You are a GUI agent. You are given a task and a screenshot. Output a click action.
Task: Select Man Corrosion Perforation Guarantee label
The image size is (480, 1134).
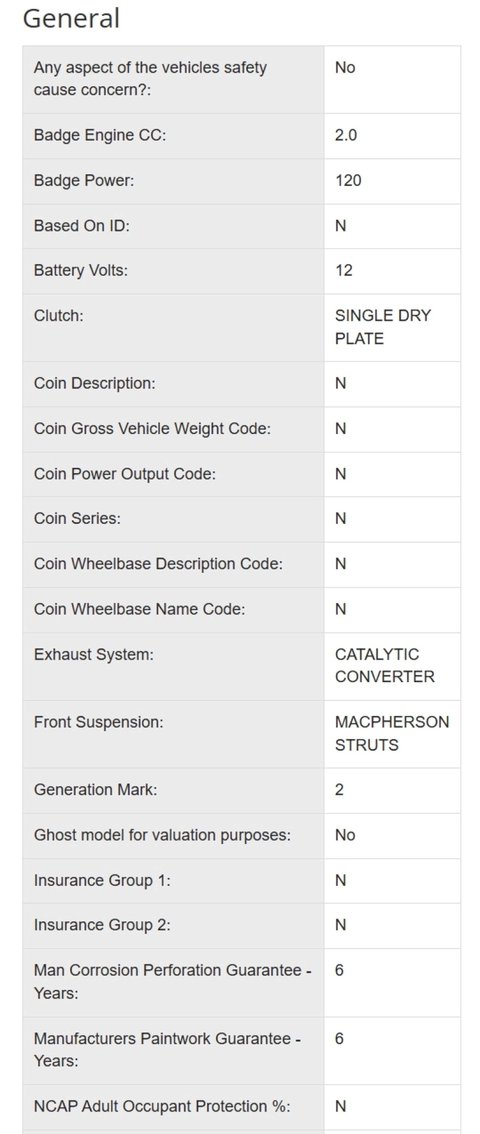pos(173,981)
